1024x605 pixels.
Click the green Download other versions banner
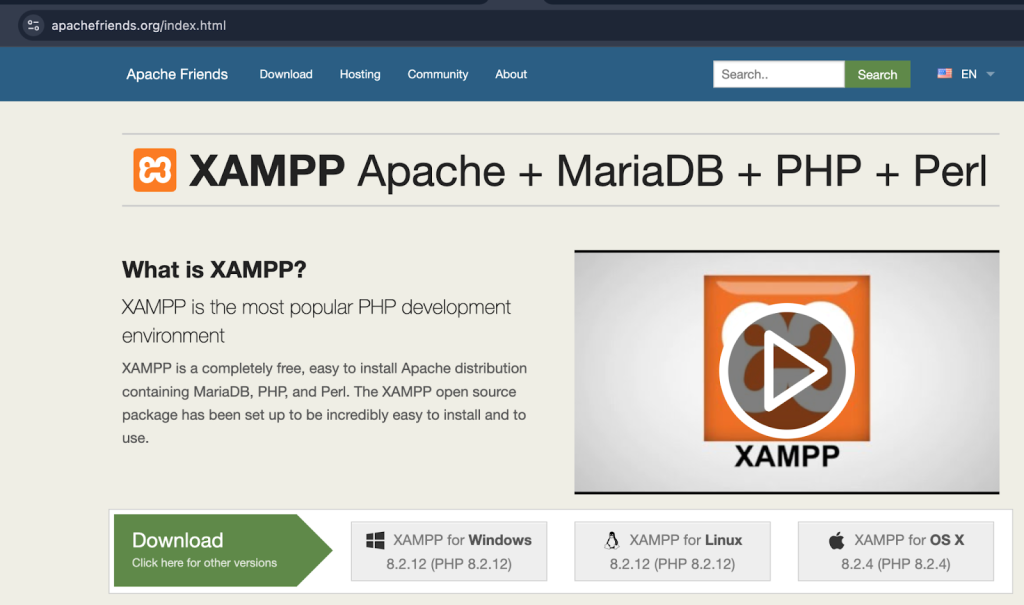(223, 550)
